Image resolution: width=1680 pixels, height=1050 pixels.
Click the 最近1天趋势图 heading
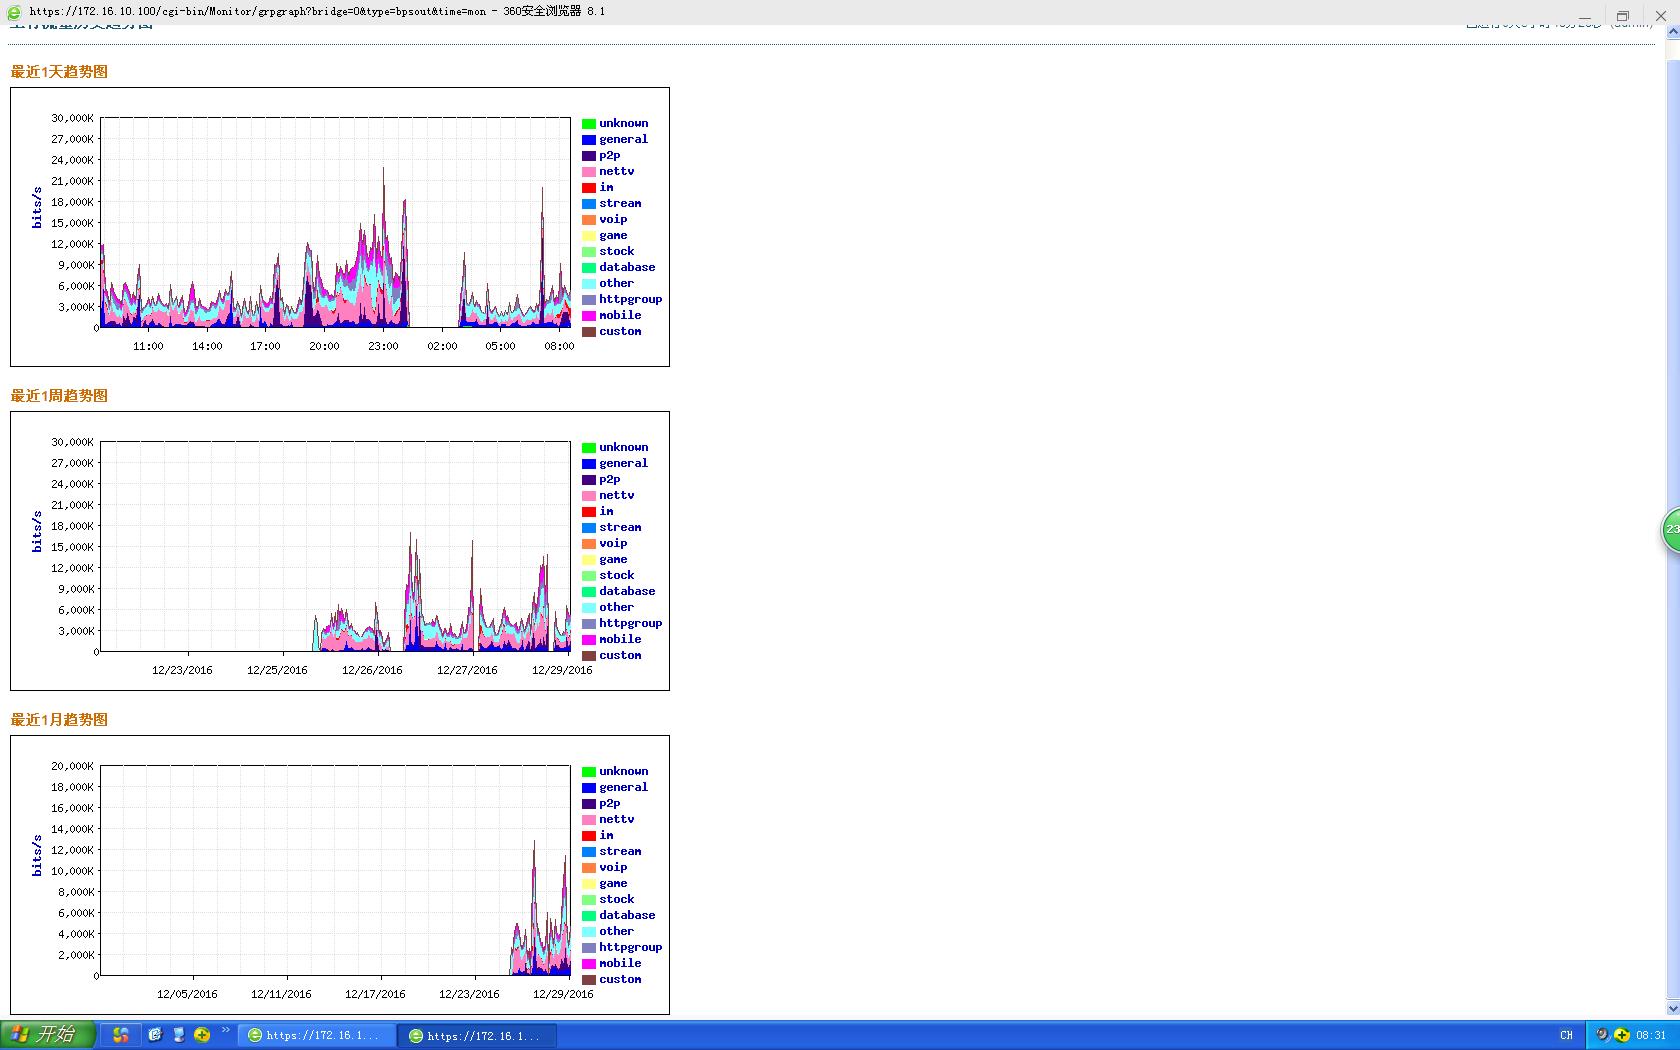pos(59,72)
